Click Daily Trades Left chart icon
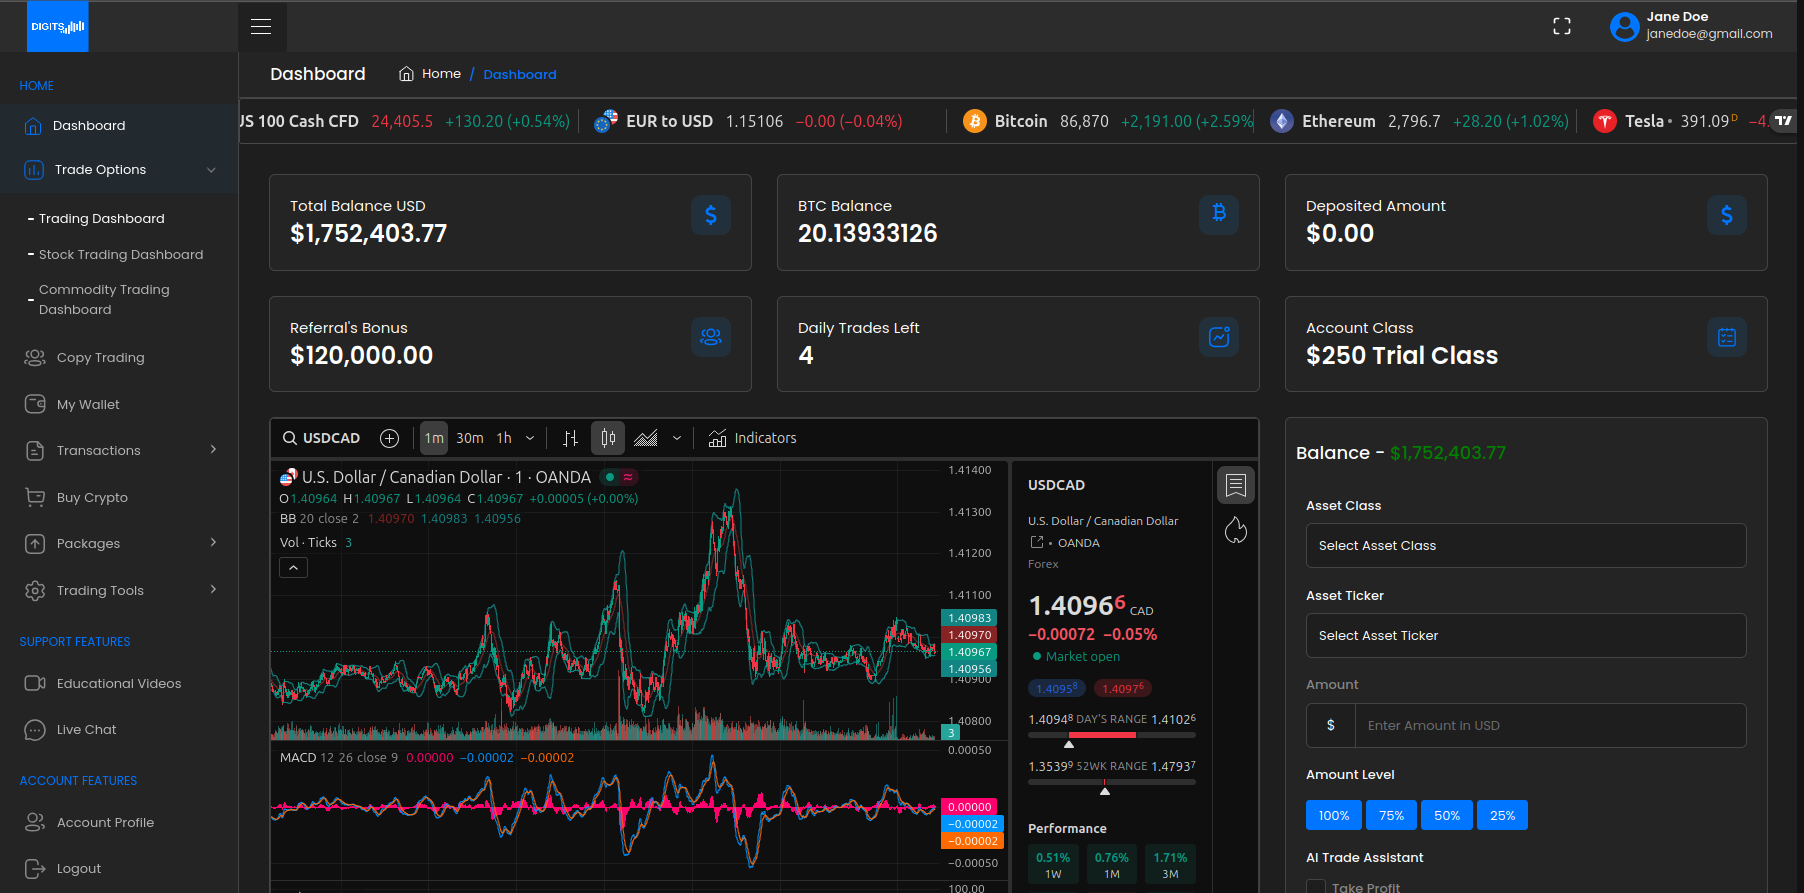Image resolution: width=1804 pixels, height=893 pixels. pyautogui.click(x=1219, y=337)
